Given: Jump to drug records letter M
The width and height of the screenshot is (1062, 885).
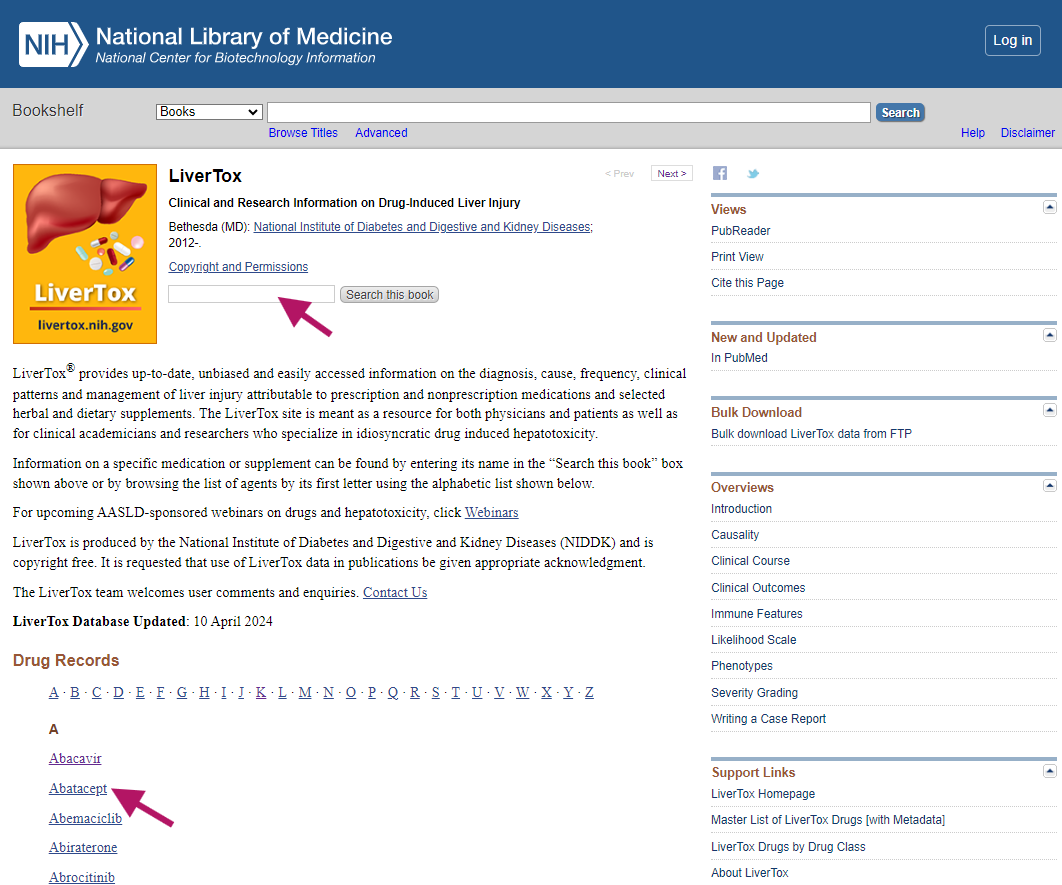Looking at the screenshot, I should 305,692.
